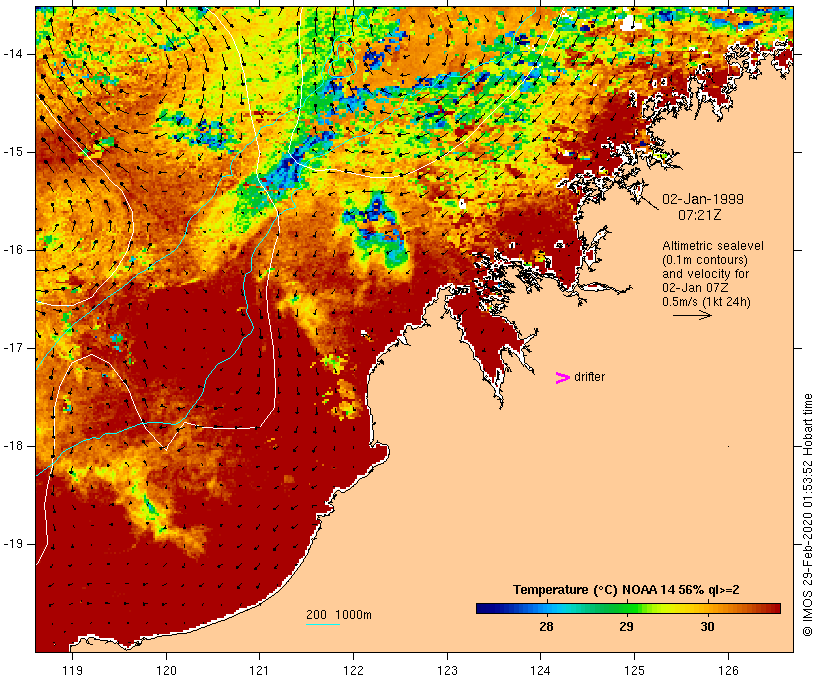Click the colorbar value label '30'
The height and width of the screenshot is (680, 820).
pyautogui.click(x=707, y=626)
